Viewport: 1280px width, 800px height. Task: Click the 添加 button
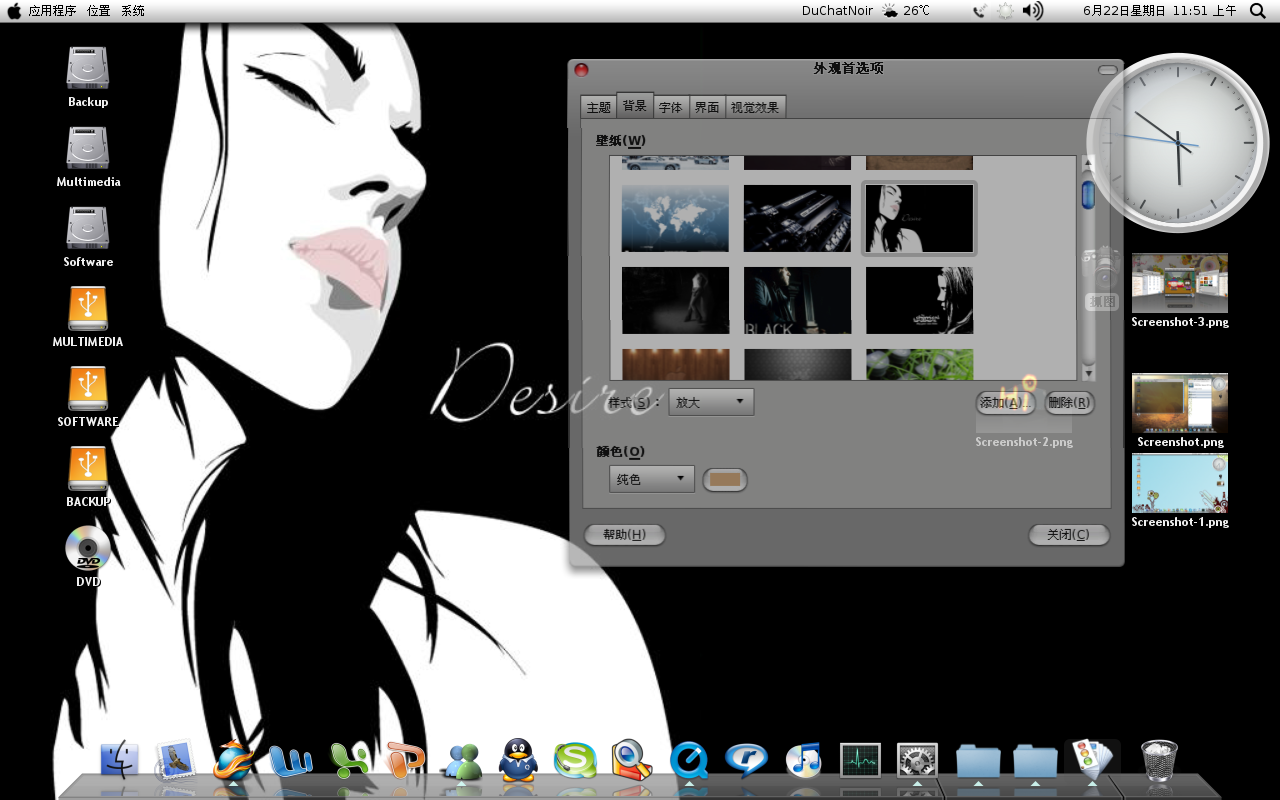click(x=1005, y=403)
